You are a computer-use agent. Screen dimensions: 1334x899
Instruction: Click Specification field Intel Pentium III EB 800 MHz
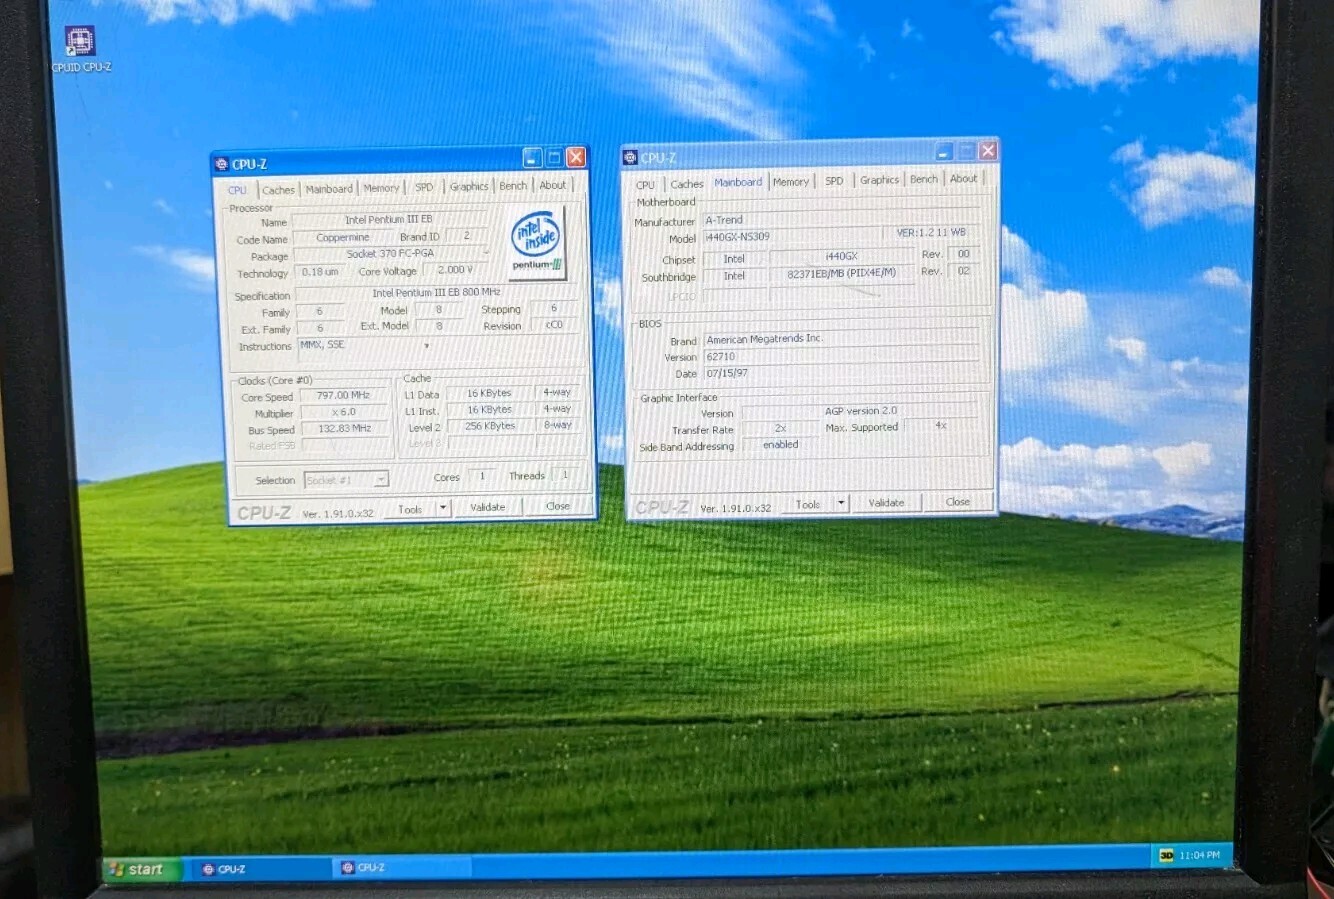pyautogui.click(x=436, y=293)
